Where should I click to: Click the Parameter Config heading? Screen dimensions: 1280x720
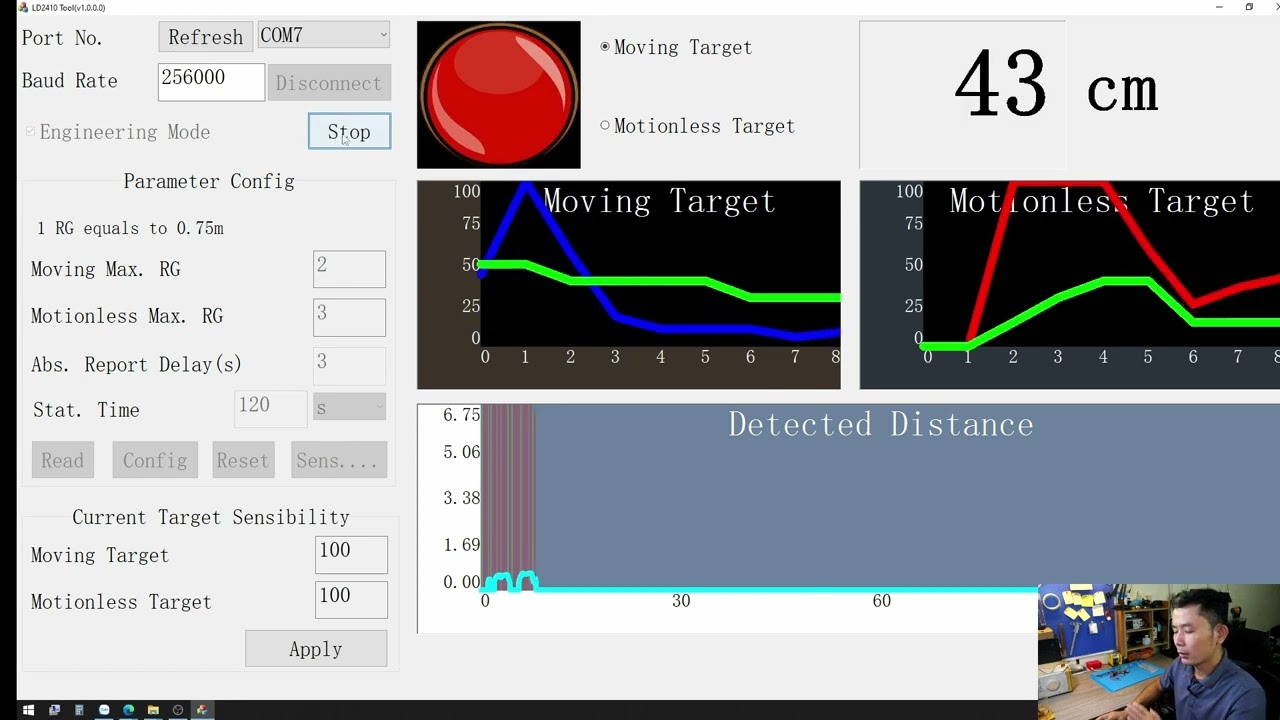(x=209, y=181)
